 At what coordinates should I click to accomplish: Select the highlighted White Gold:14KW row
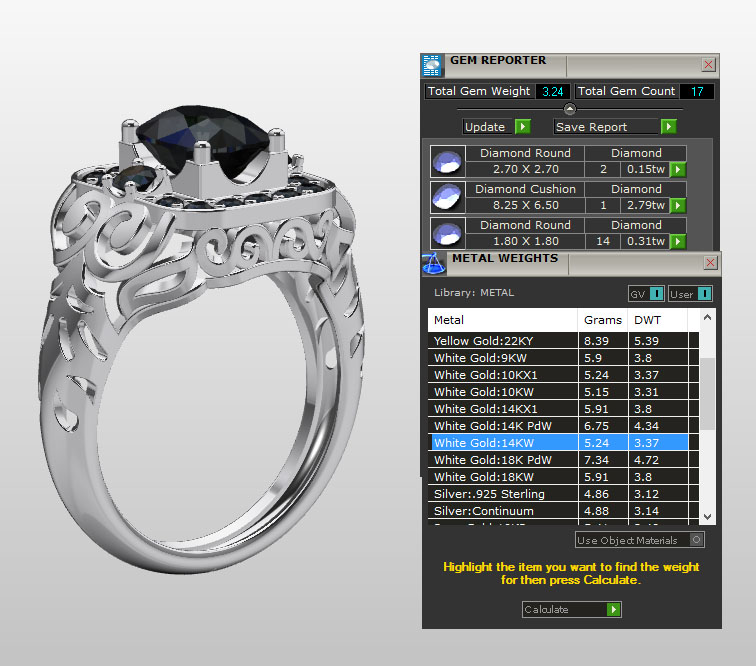[x=563, y=443]
